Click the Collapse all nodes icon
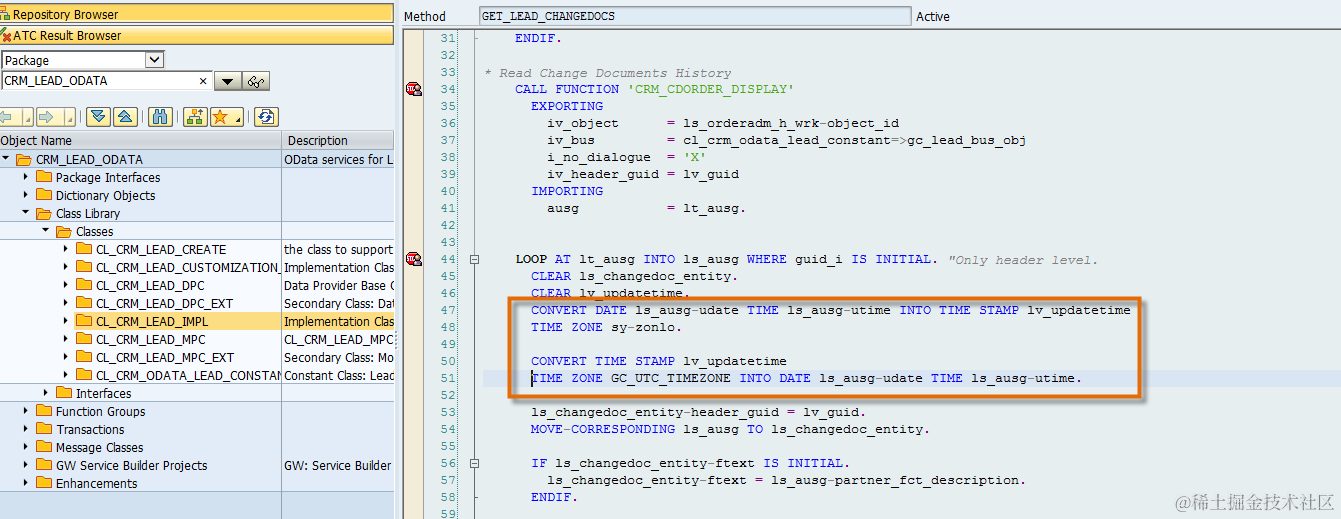The image size is (1341, 519). pyautogui.click(x=125, y=117)
